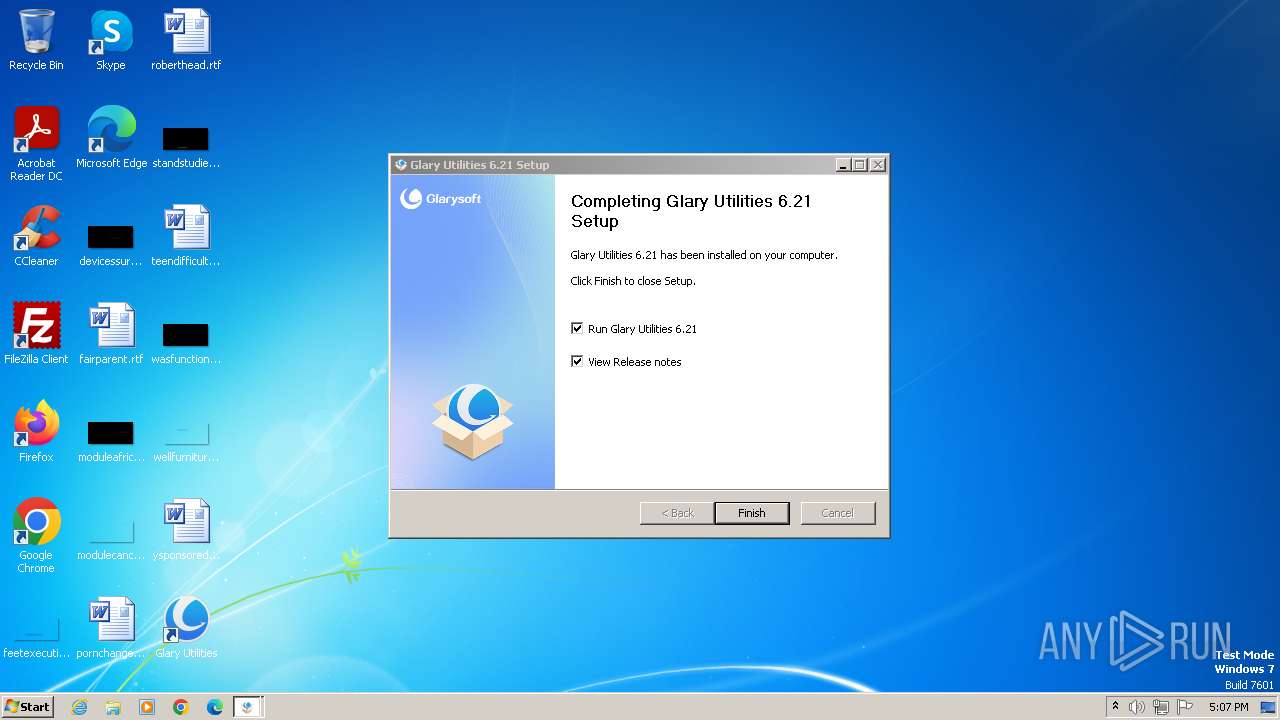This screenshot has height=720, width=1280.
Task: Close the Glary Utilities Setup window
Action: [x=878, y=165]
